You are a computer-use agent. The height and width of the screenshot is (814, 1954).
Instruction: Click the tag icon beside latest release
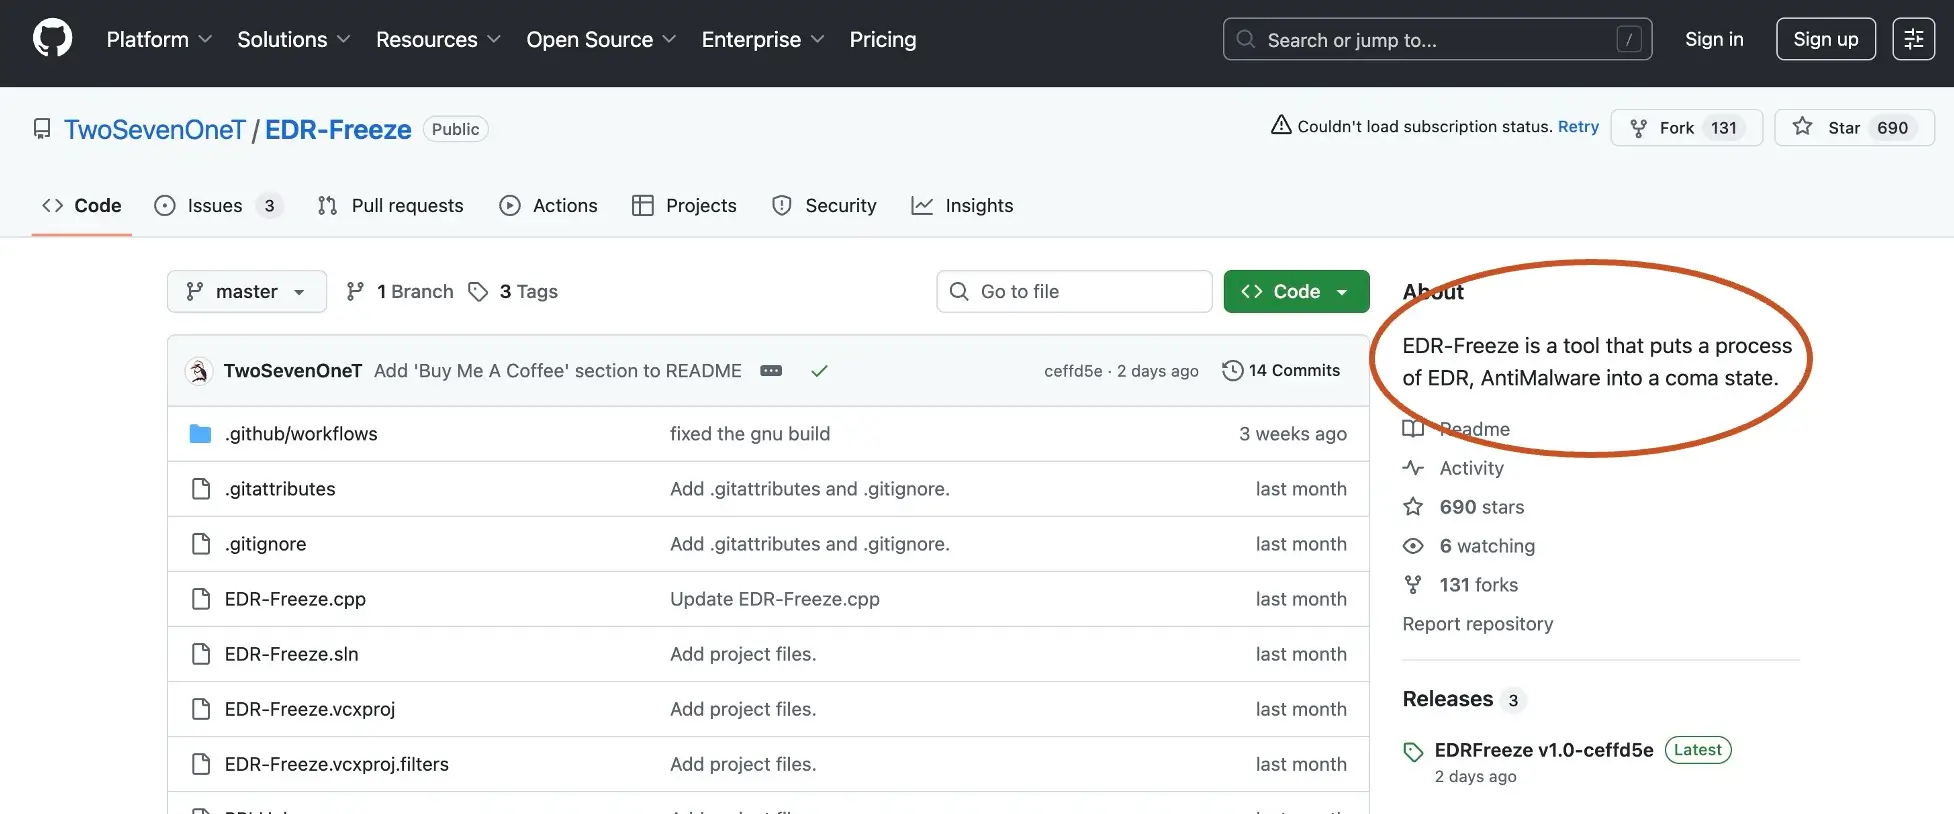[1413, 752]
